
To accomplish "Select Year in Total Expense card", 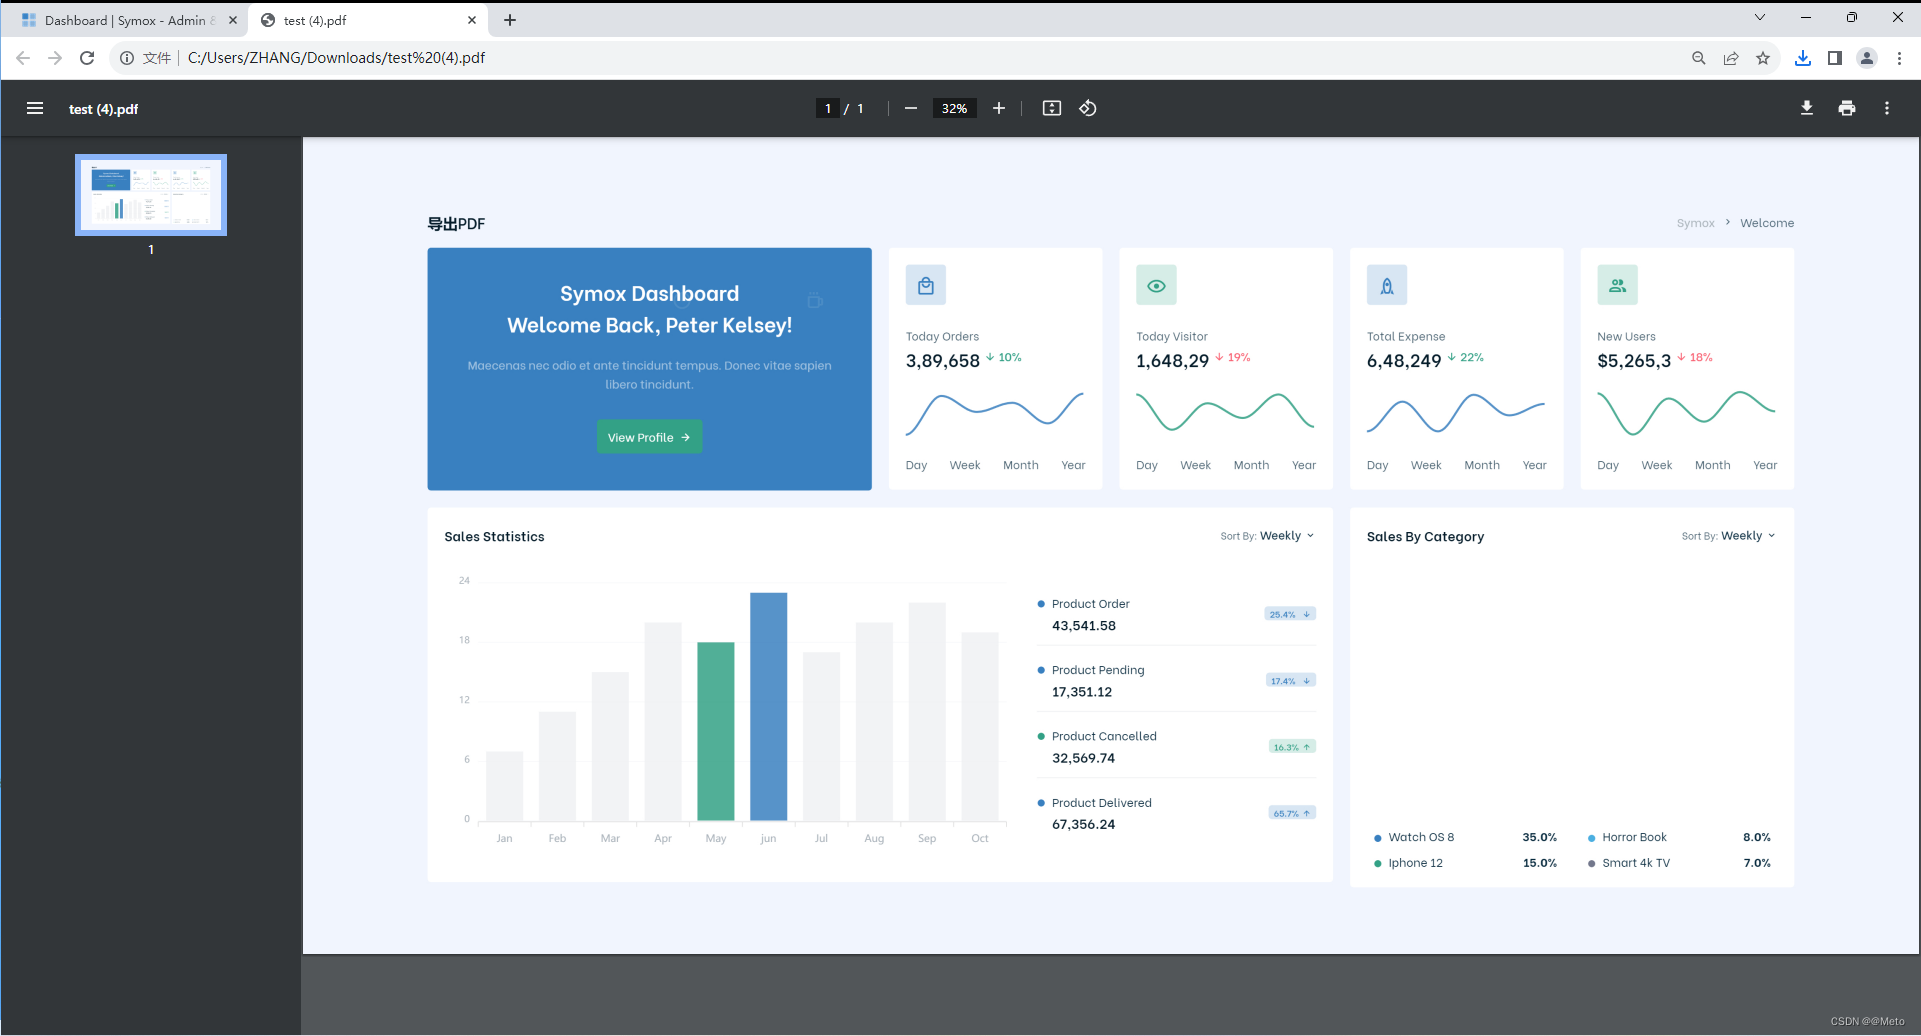I will coord(1535,465).
